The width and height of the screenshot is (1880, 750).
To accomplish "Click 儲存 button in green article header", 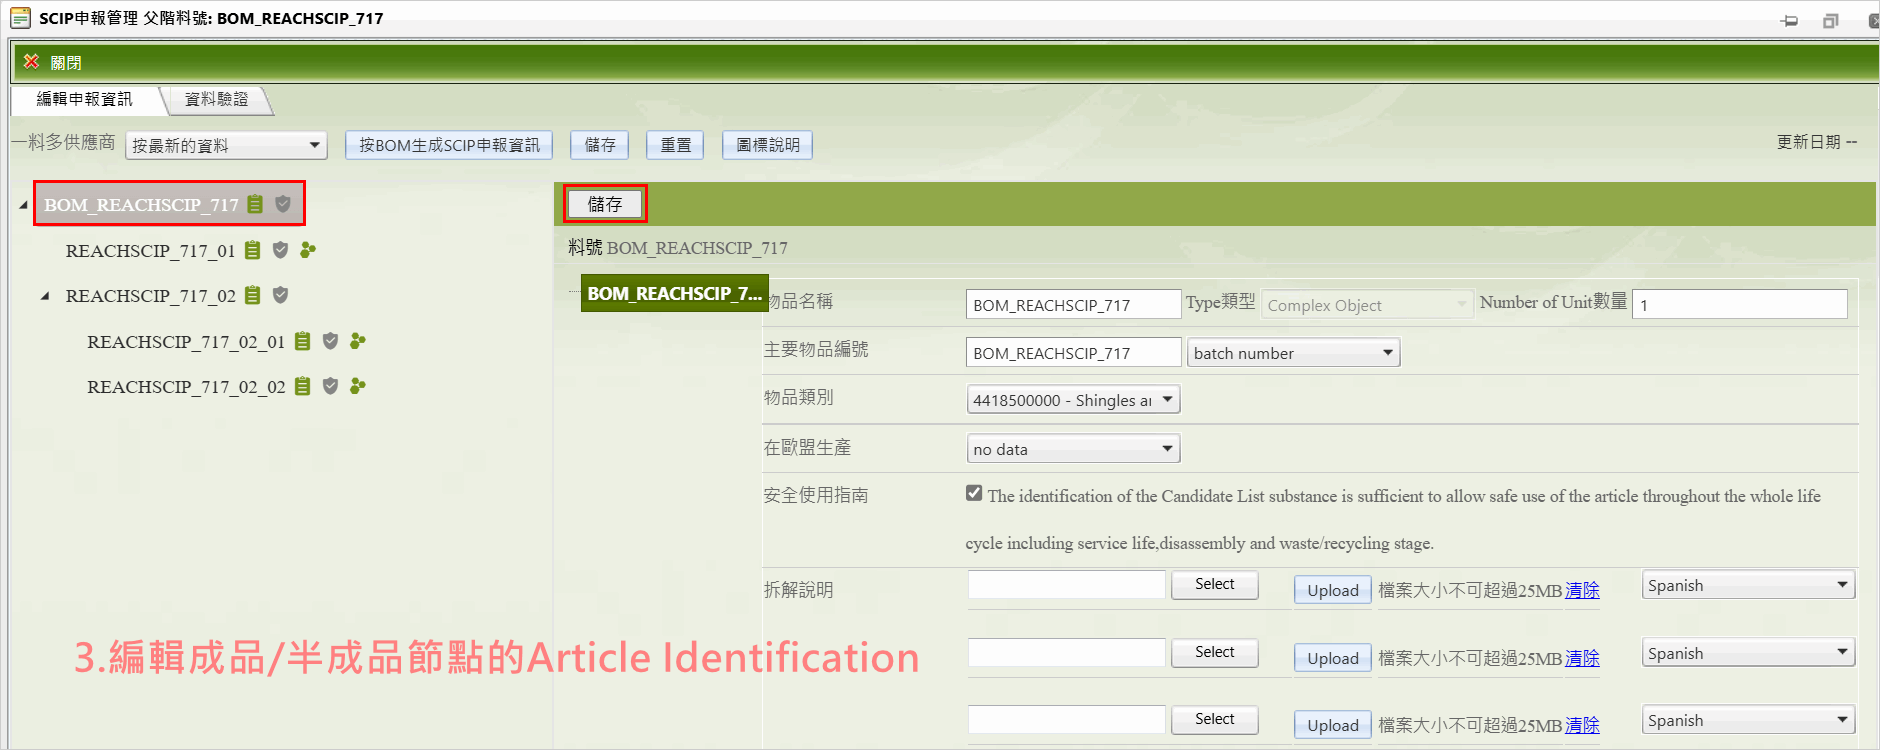I will tap(605, 204).
